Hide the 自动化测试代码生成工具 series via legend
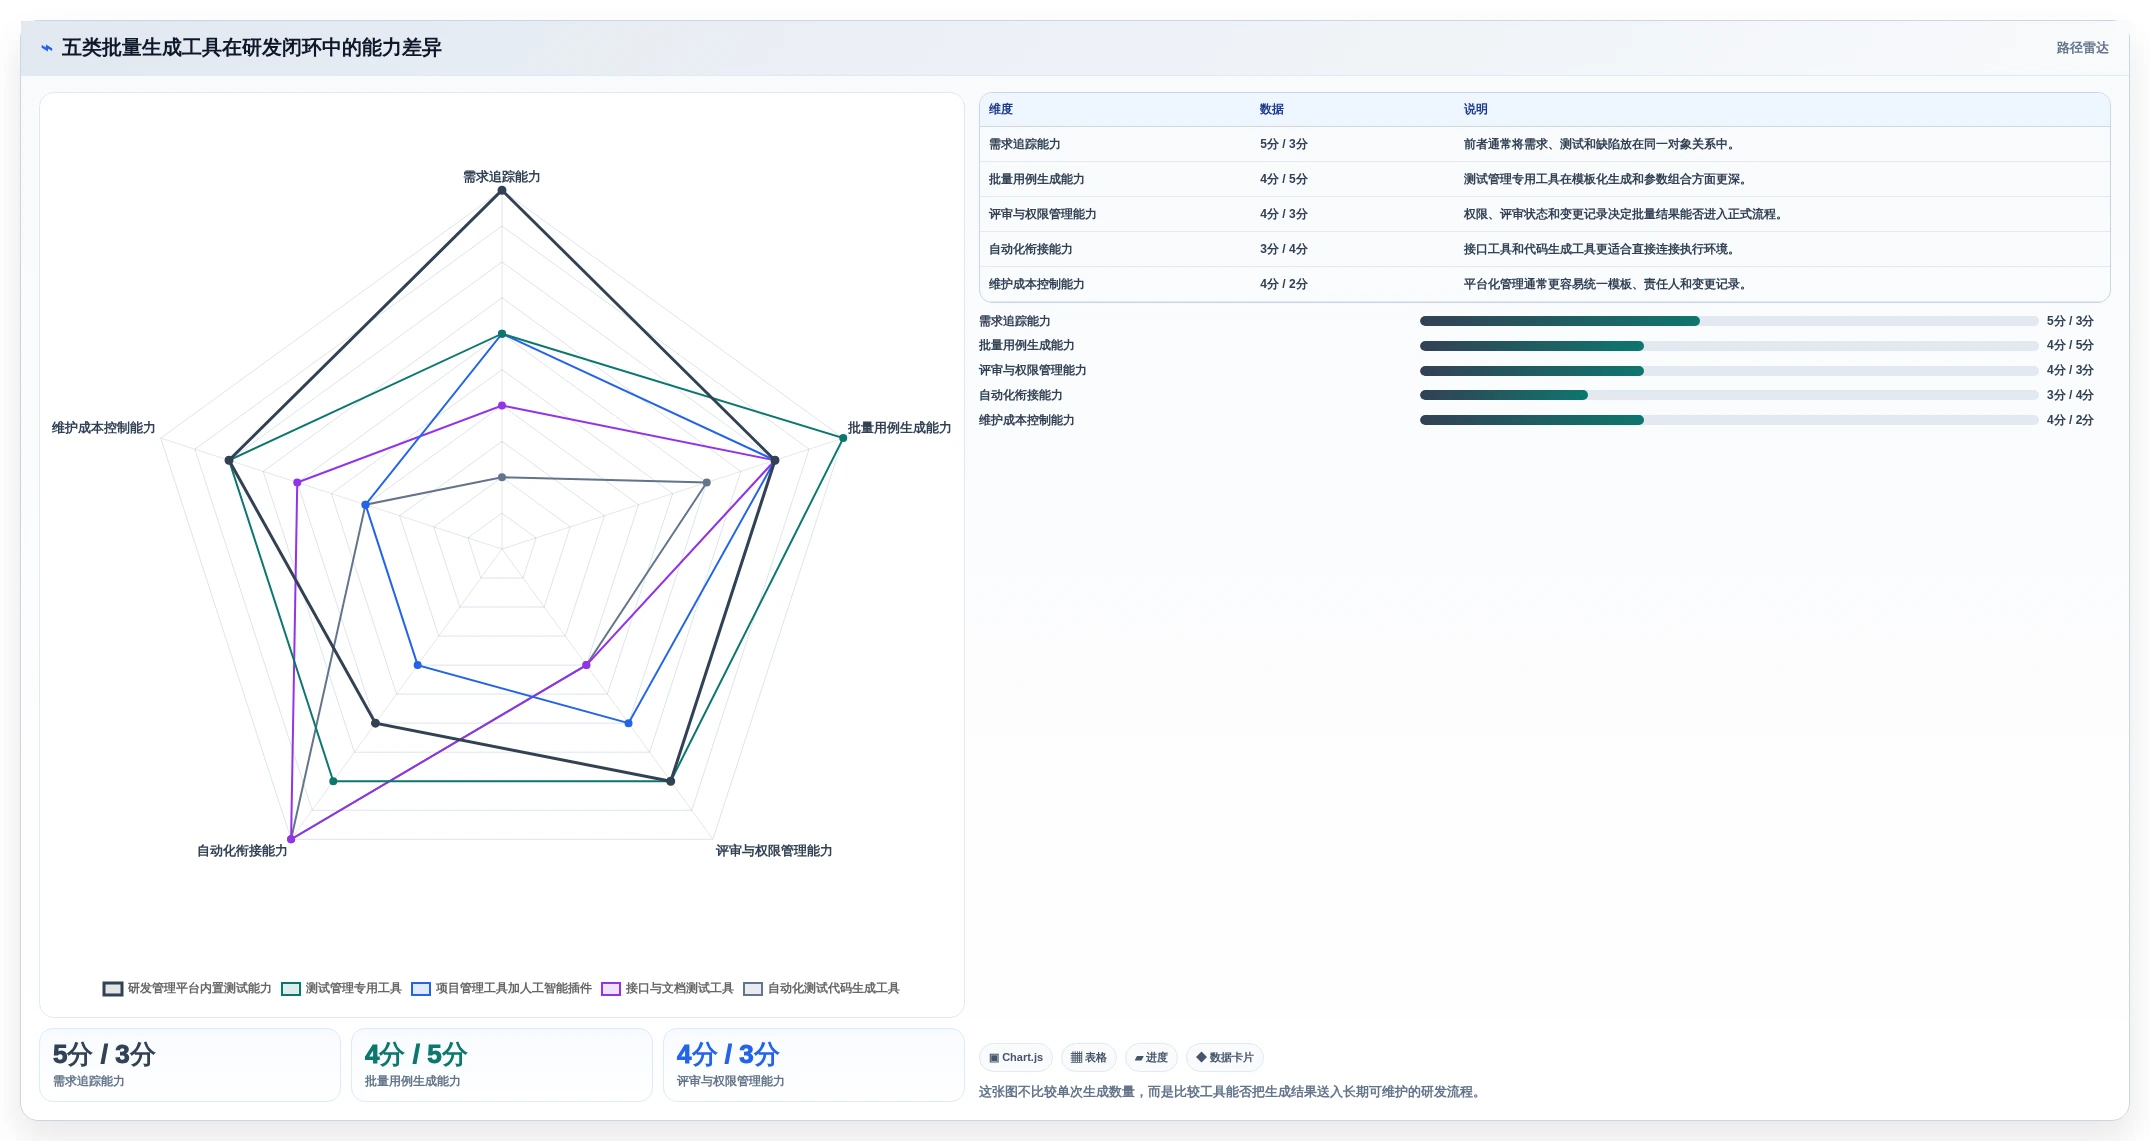The height and width of the screenshot is (1141, 2150). 753,989
